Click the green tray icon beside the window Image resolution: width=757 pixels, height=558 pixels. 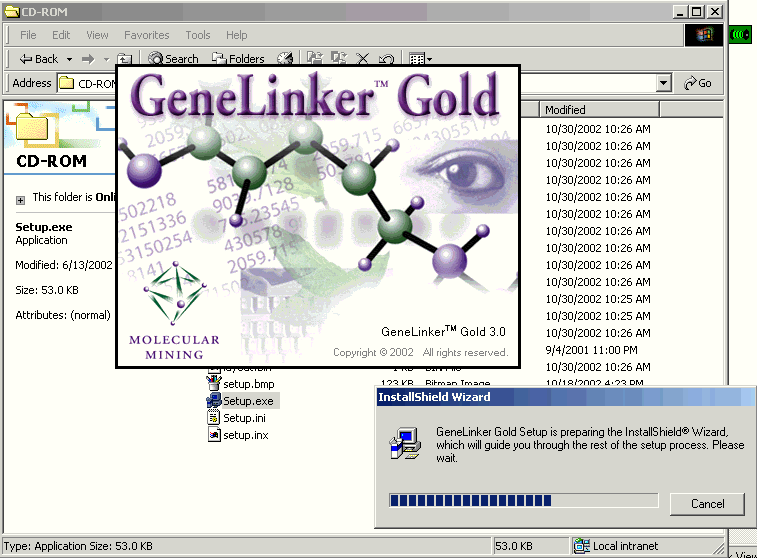point(740,35)
